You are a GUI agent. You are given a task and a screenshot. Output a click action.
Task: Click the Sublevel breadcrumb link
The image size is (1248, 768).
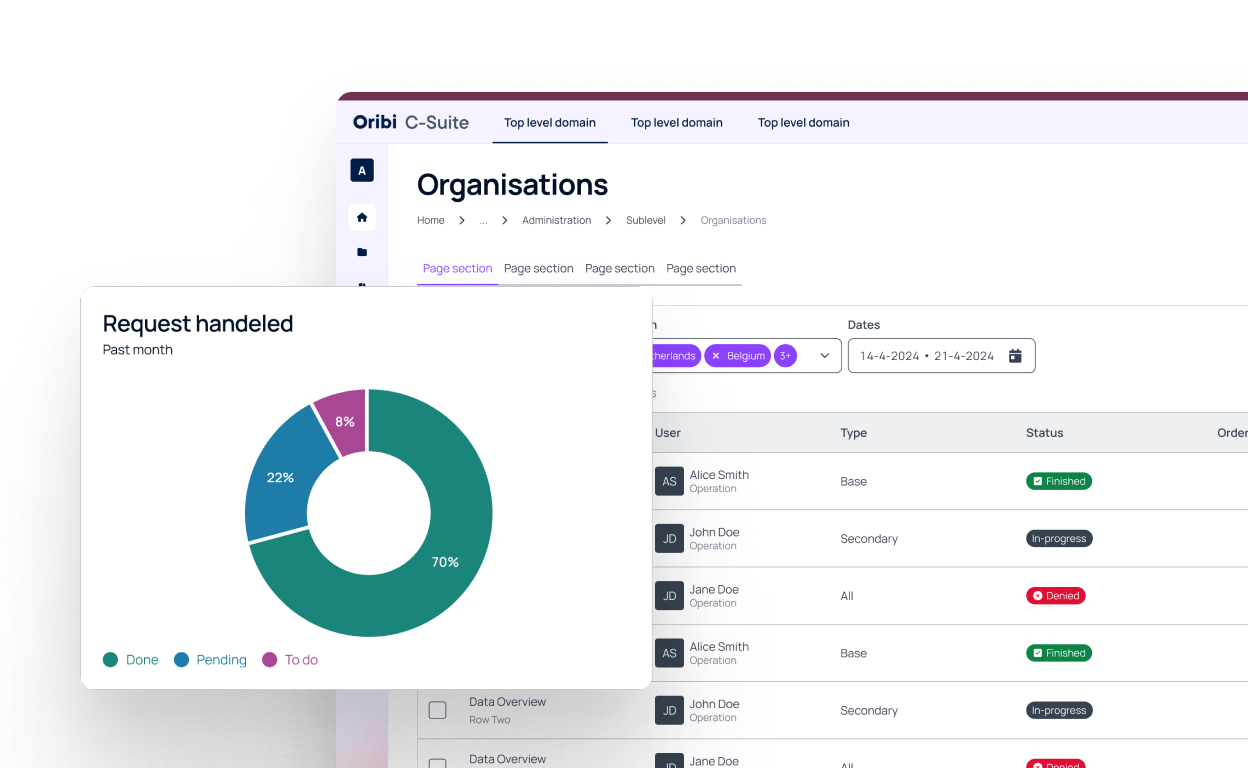645,220
